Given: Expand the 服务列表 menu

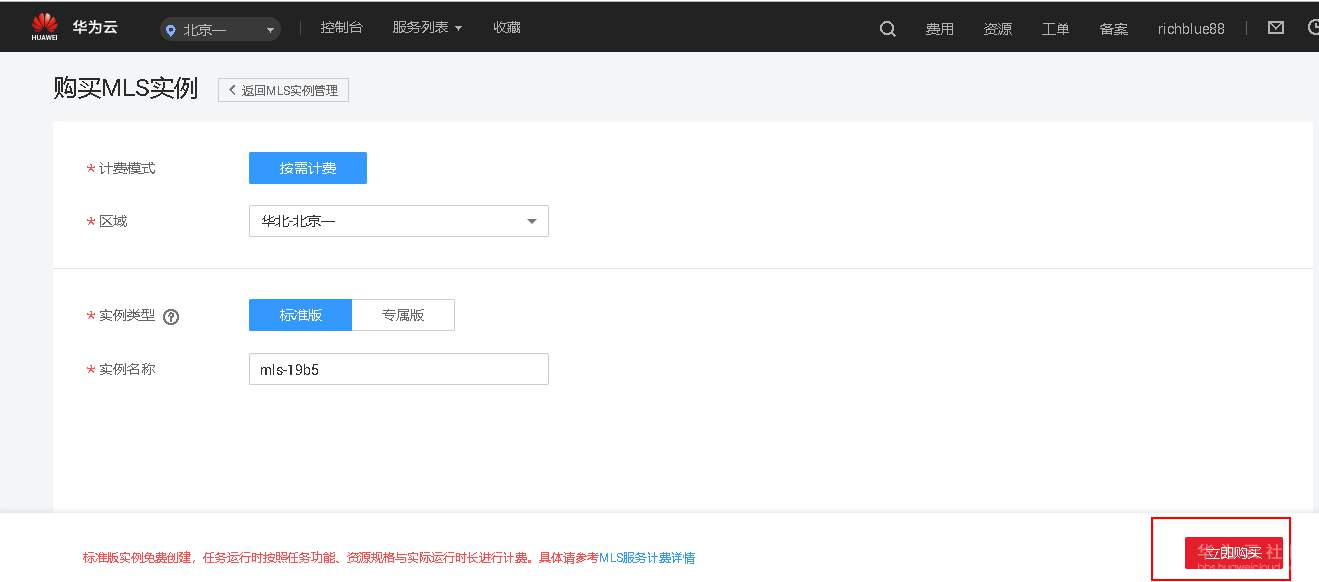Looking at the screenshot, I should tap(427, 28).
